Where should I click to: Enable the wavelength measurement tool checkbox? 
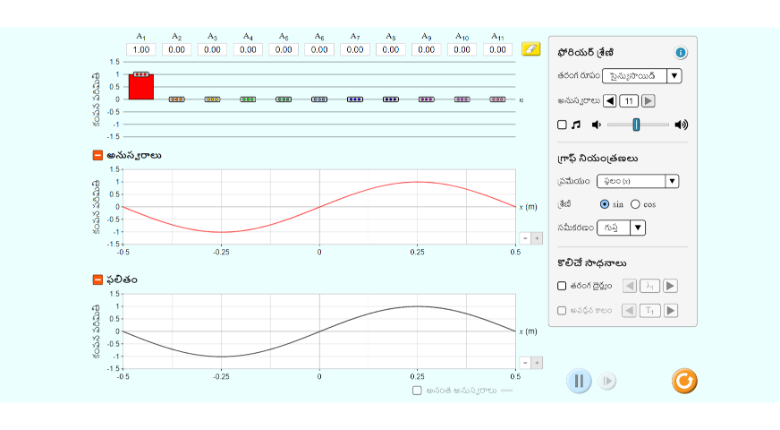(x=562, y=286)
